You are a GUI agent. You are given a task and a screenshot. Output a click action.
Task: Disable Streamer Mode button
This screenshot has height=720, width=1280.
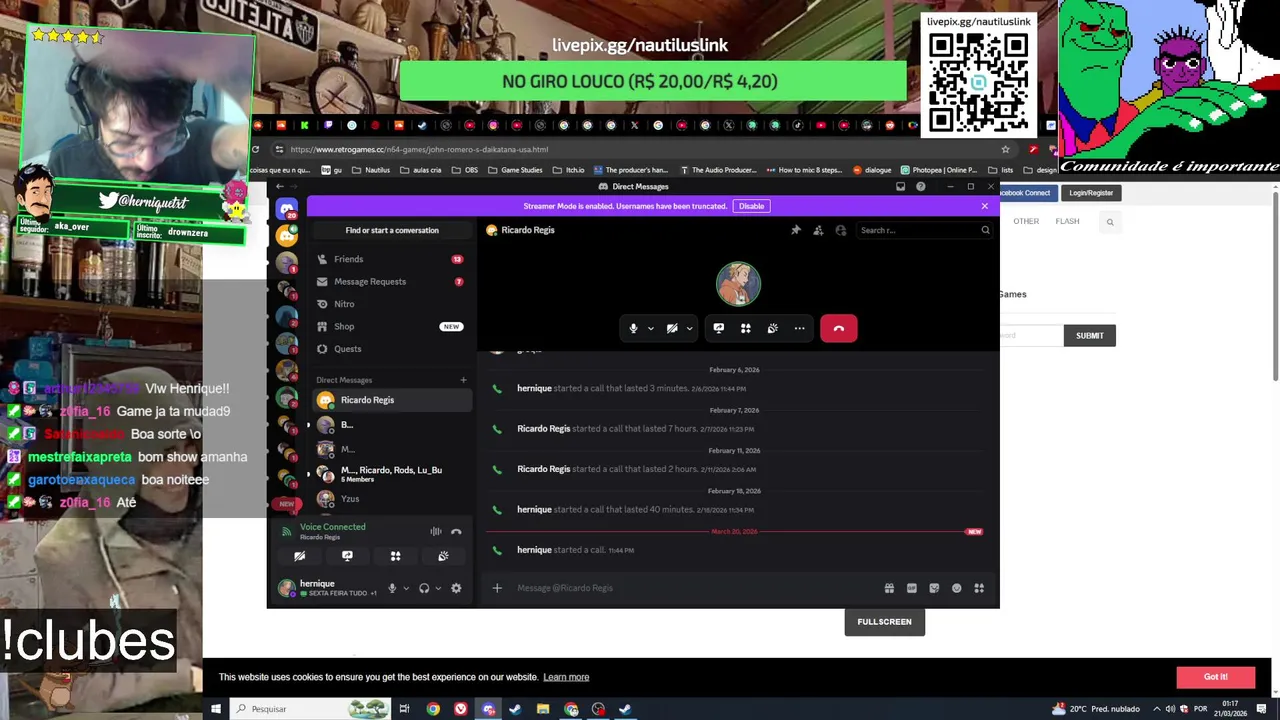(751, 206)
